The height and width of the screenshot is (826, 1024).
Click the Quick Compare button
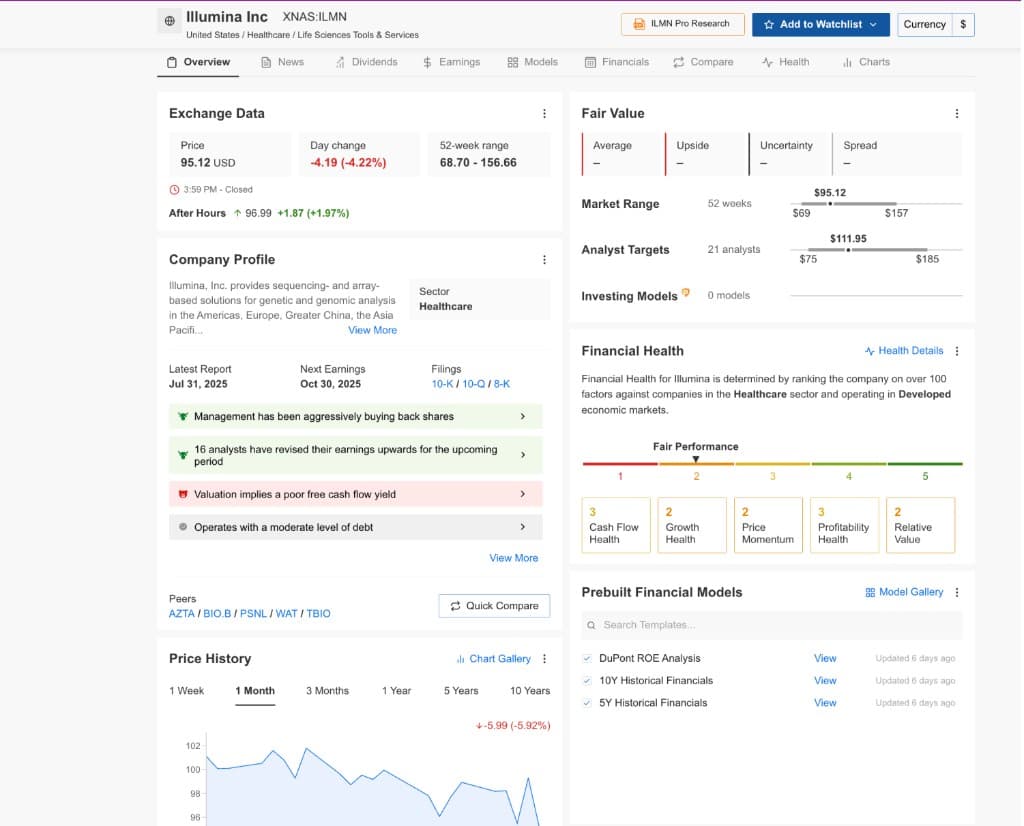pyautogui.click(x=494, y=606)
